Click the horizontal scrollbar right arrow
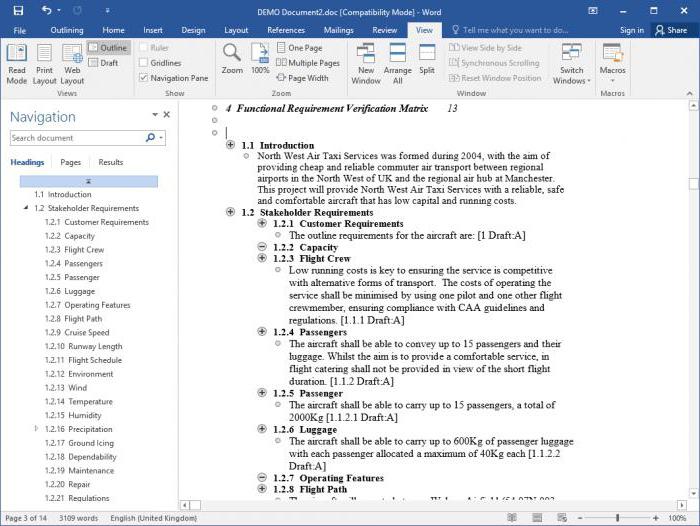 click(x=681, y=505)
